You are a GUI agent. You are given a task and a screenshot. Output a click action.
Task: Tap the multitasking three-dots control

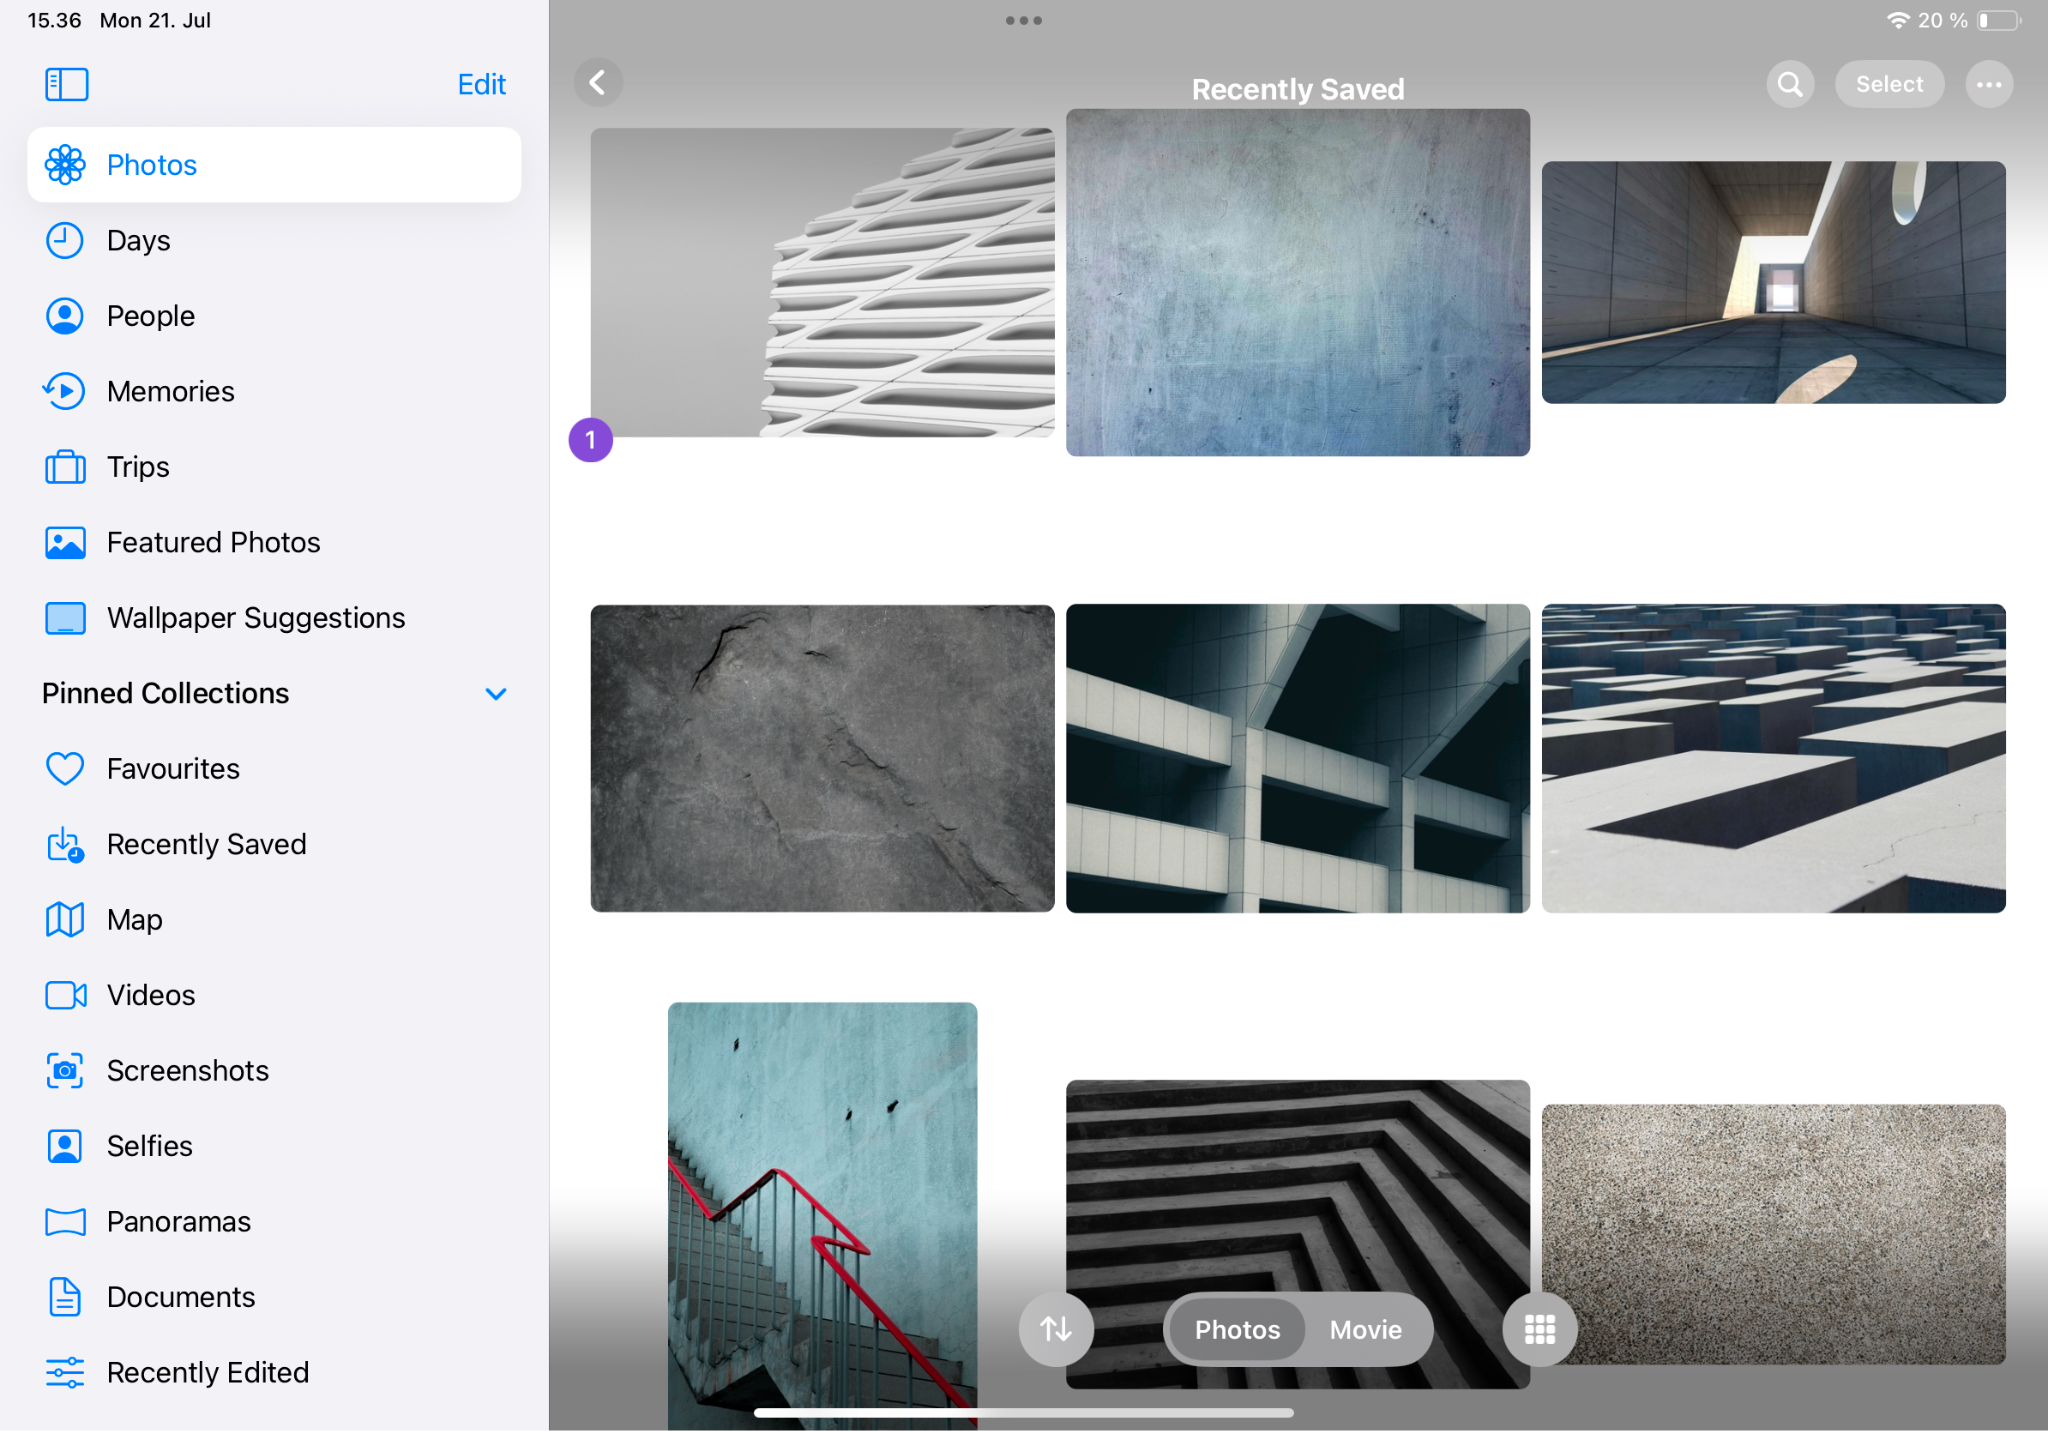click(1023, 20)
